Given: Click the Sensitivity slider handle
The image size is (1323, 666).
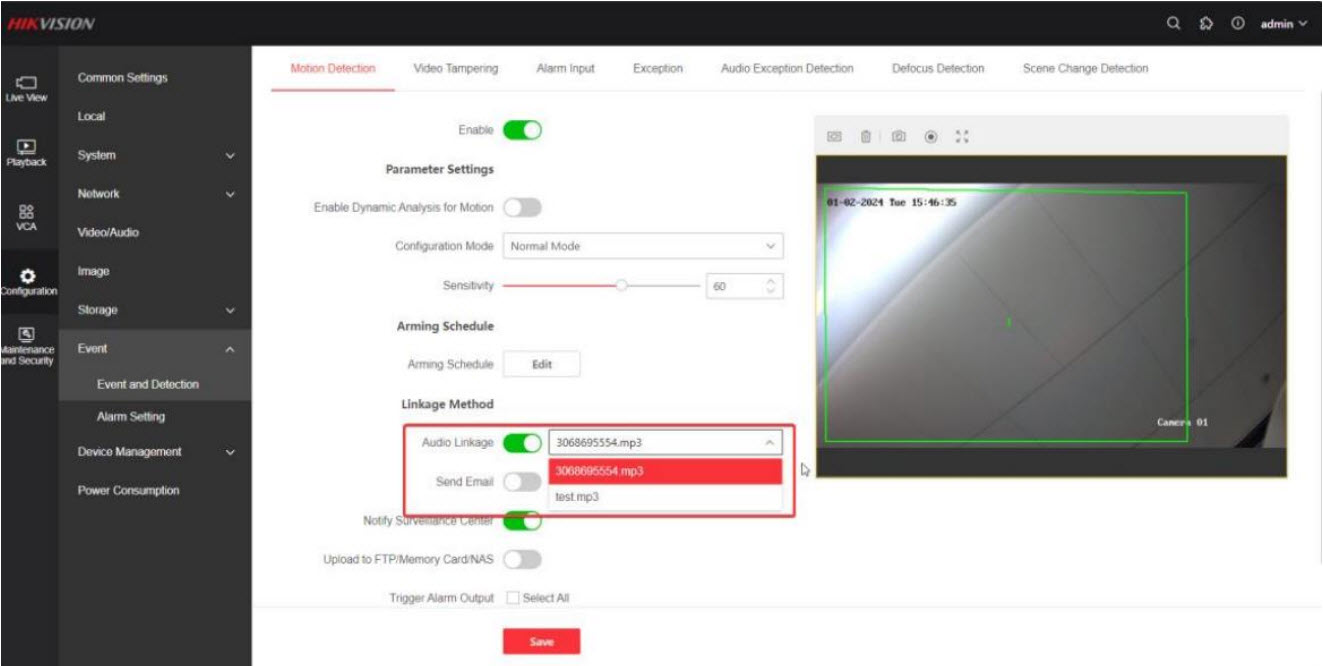Looking at the screenshot, I should click(622, 286).
